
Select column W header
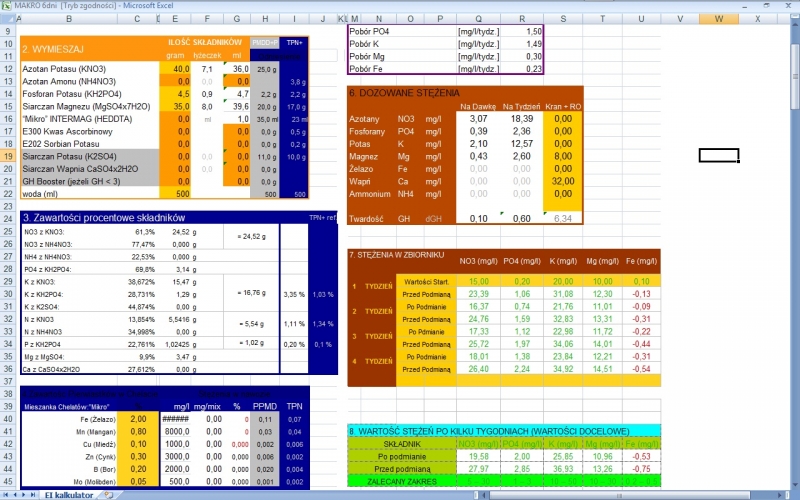[718, 19]
